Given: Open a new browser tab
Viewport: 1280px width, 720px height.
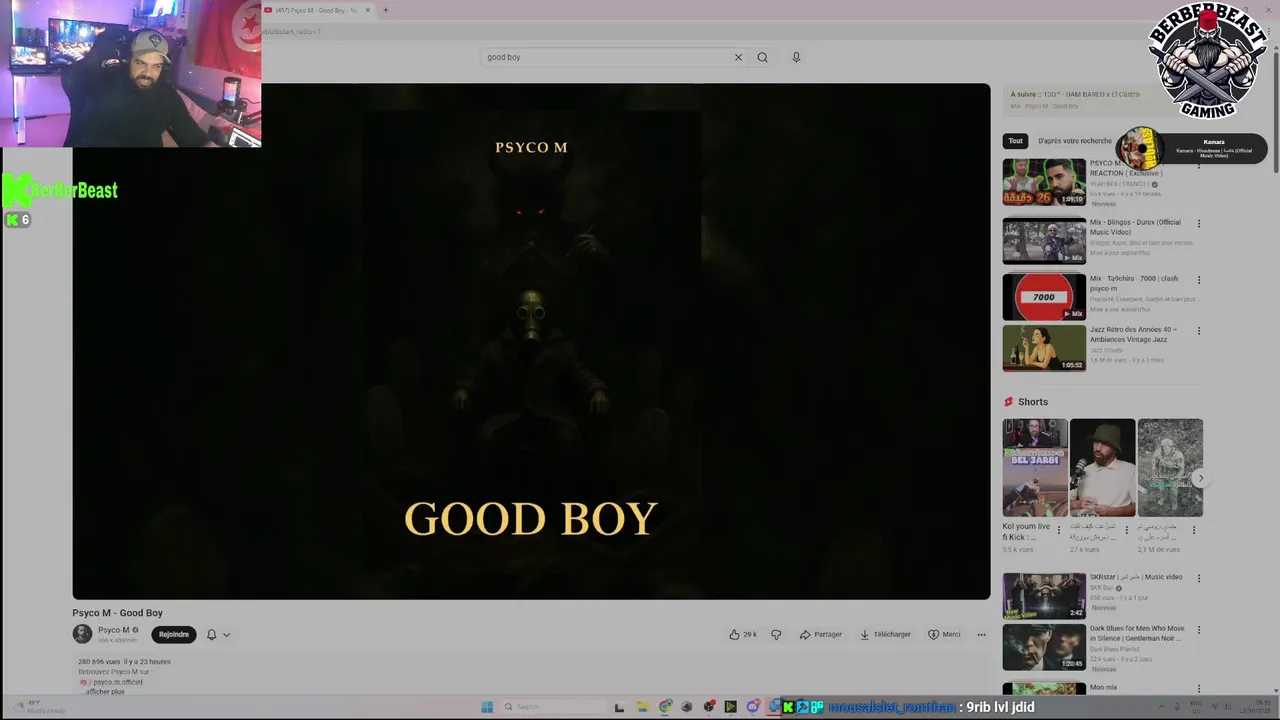Looking at the screenshot, I should click(x=385, y=10).
